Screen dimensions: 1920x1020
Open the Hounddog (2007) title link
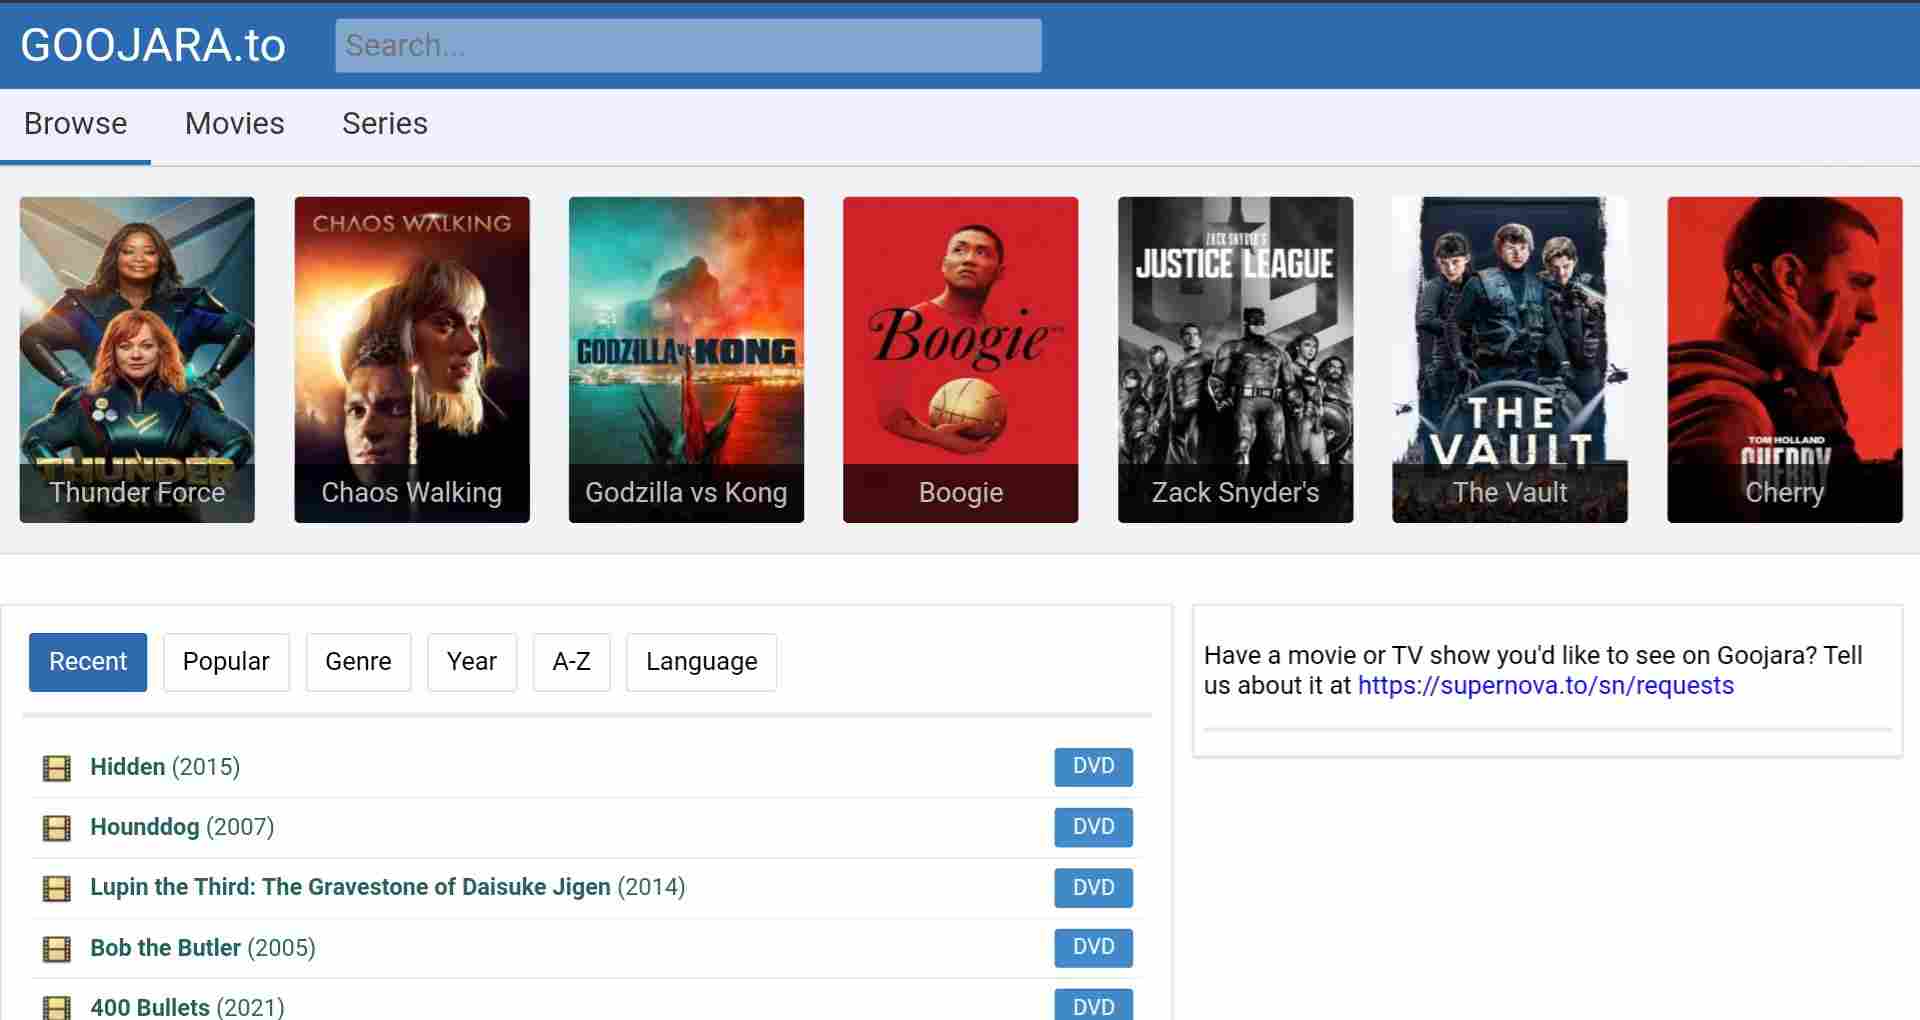(x=182, y=827)
